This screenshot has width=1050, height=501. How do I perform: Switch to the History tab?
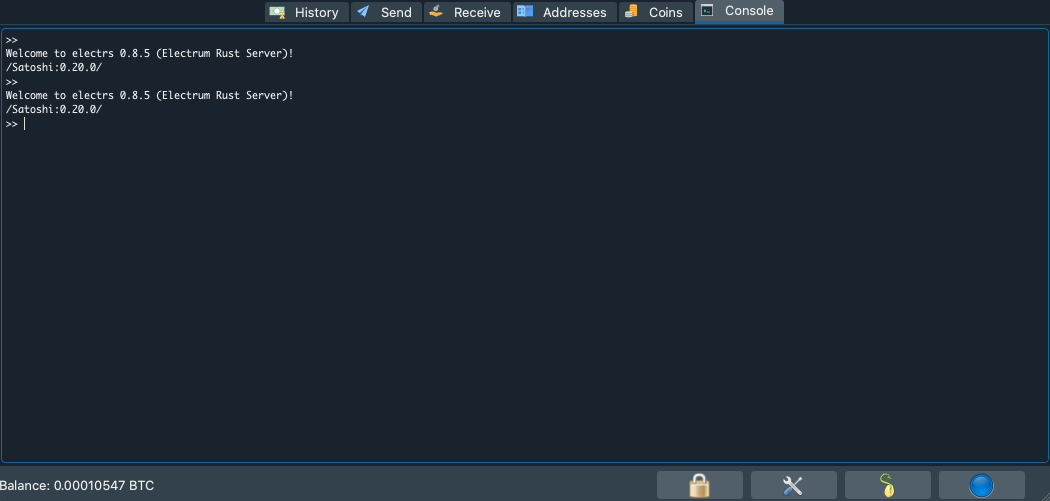pos(307,12)
